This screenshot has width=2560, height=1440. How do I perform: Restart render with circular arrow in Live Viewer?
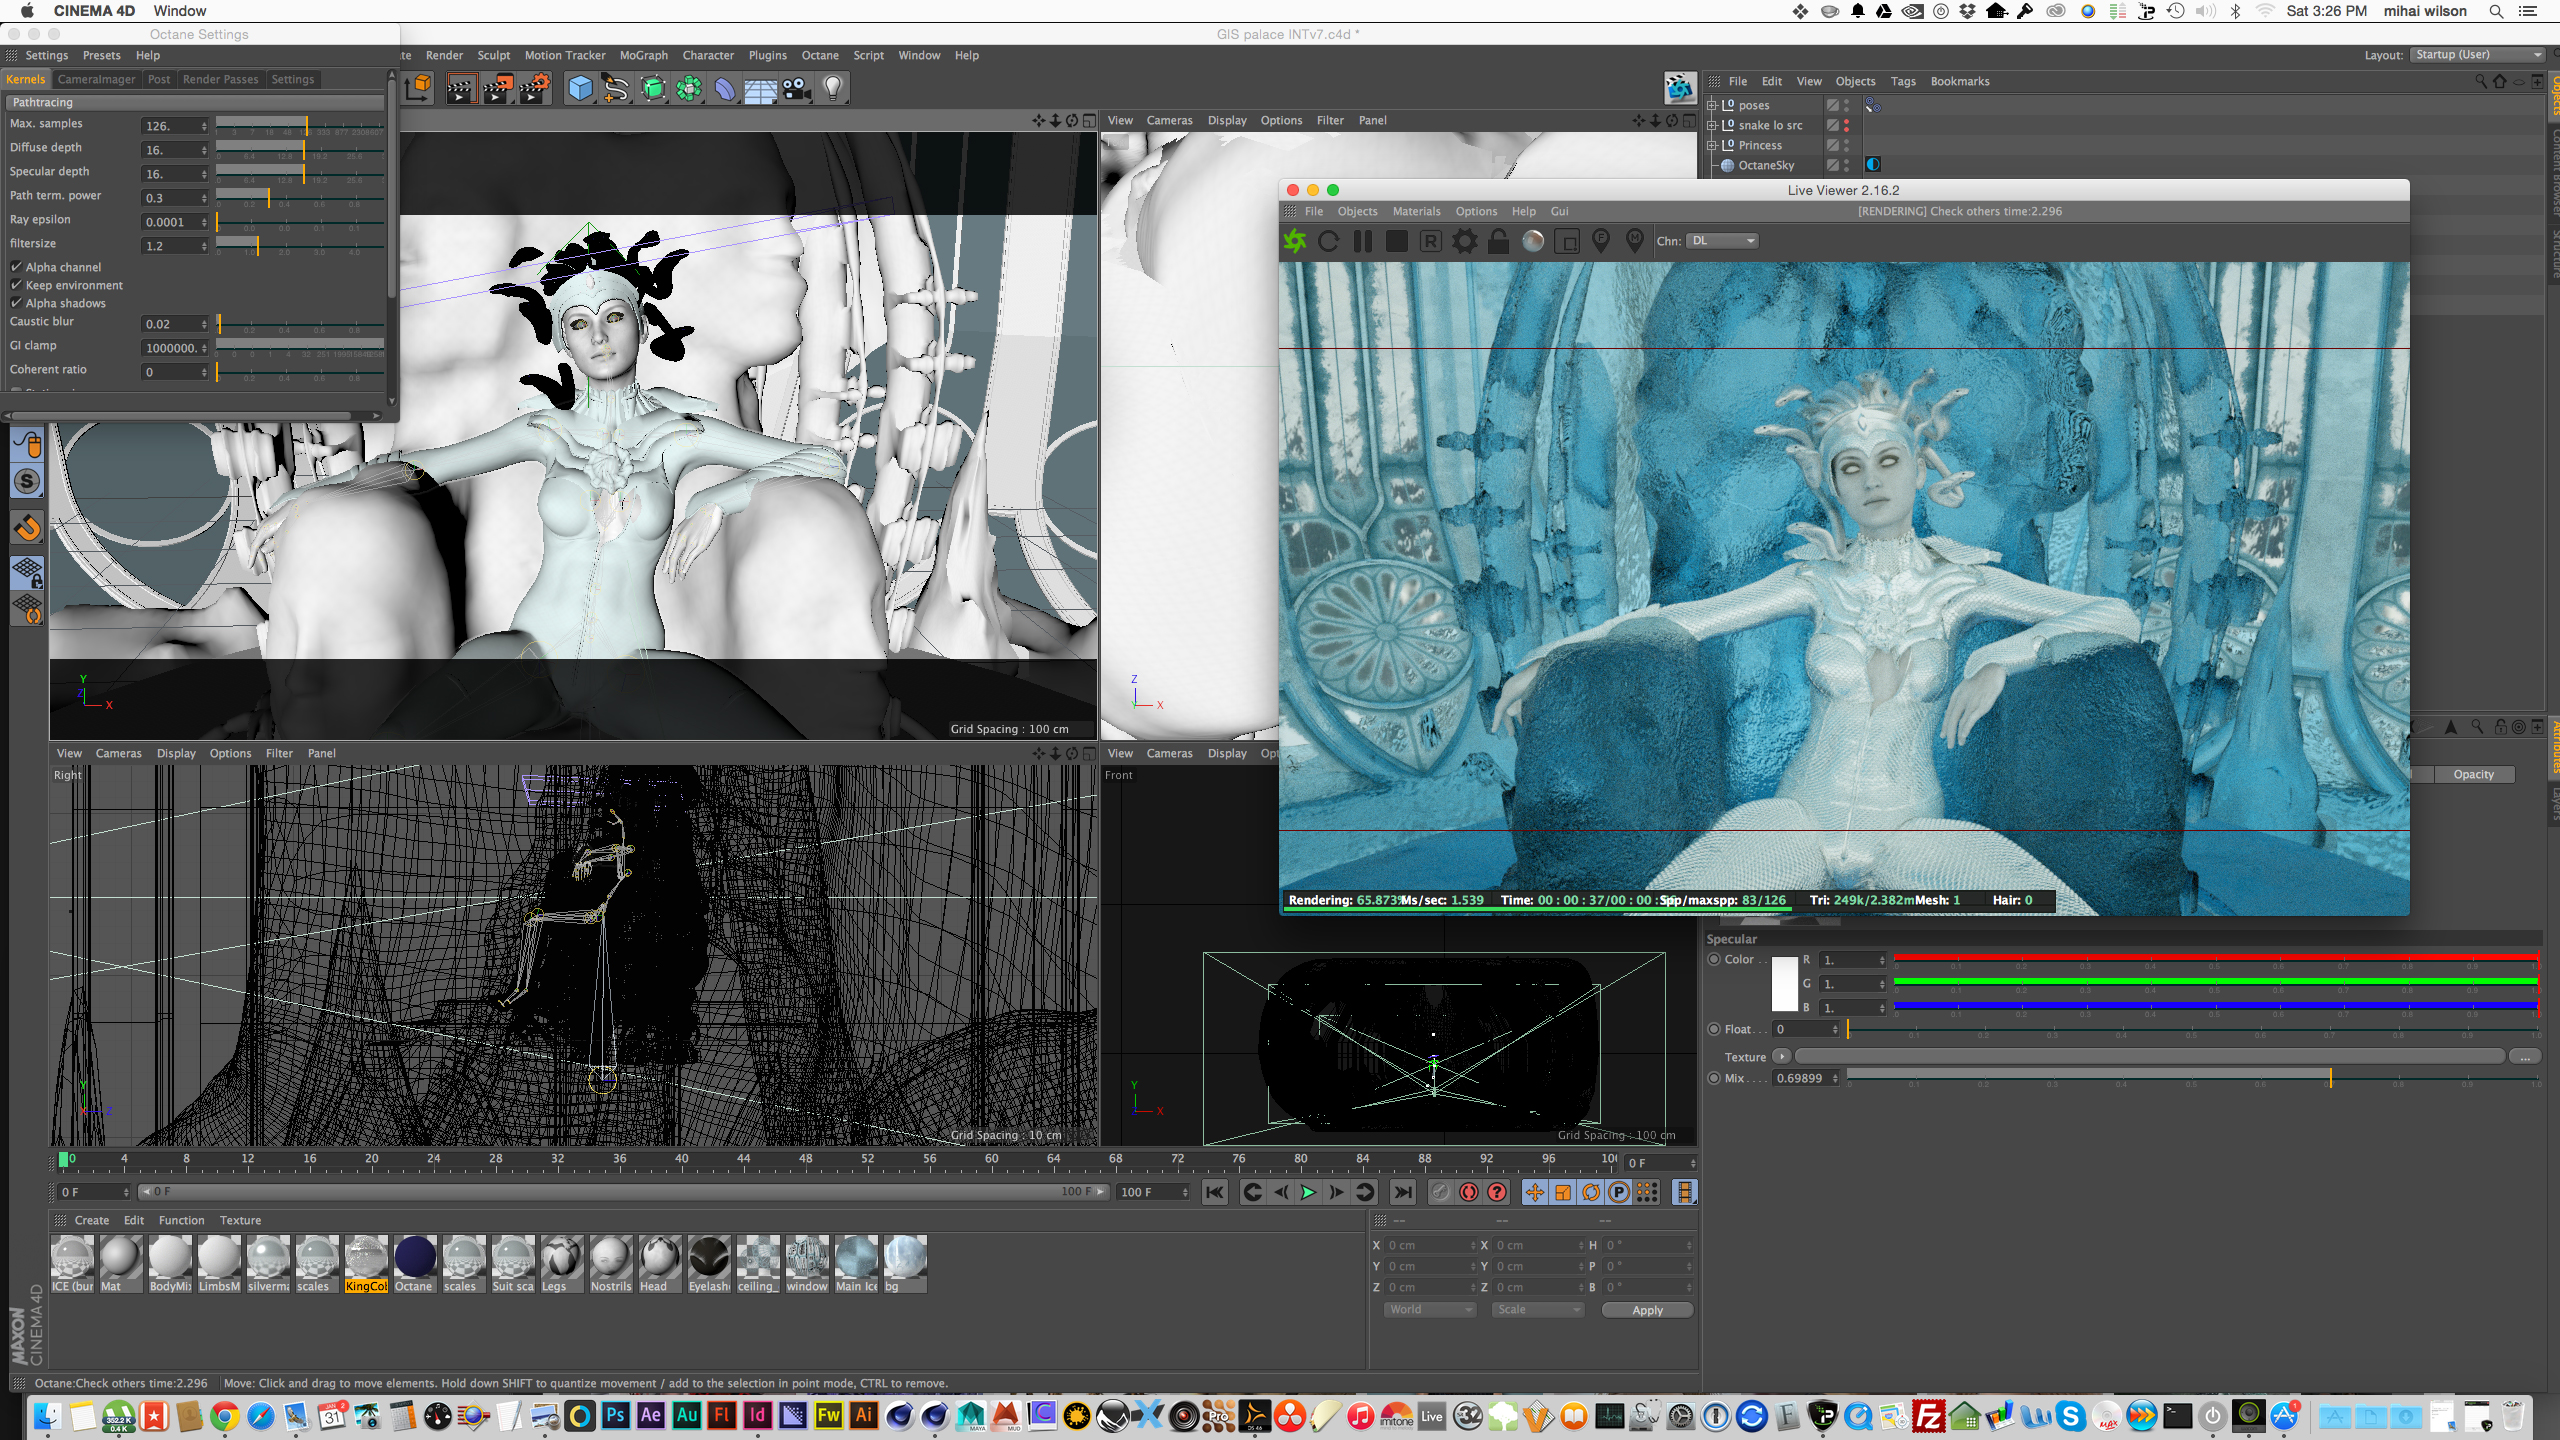1329,241
